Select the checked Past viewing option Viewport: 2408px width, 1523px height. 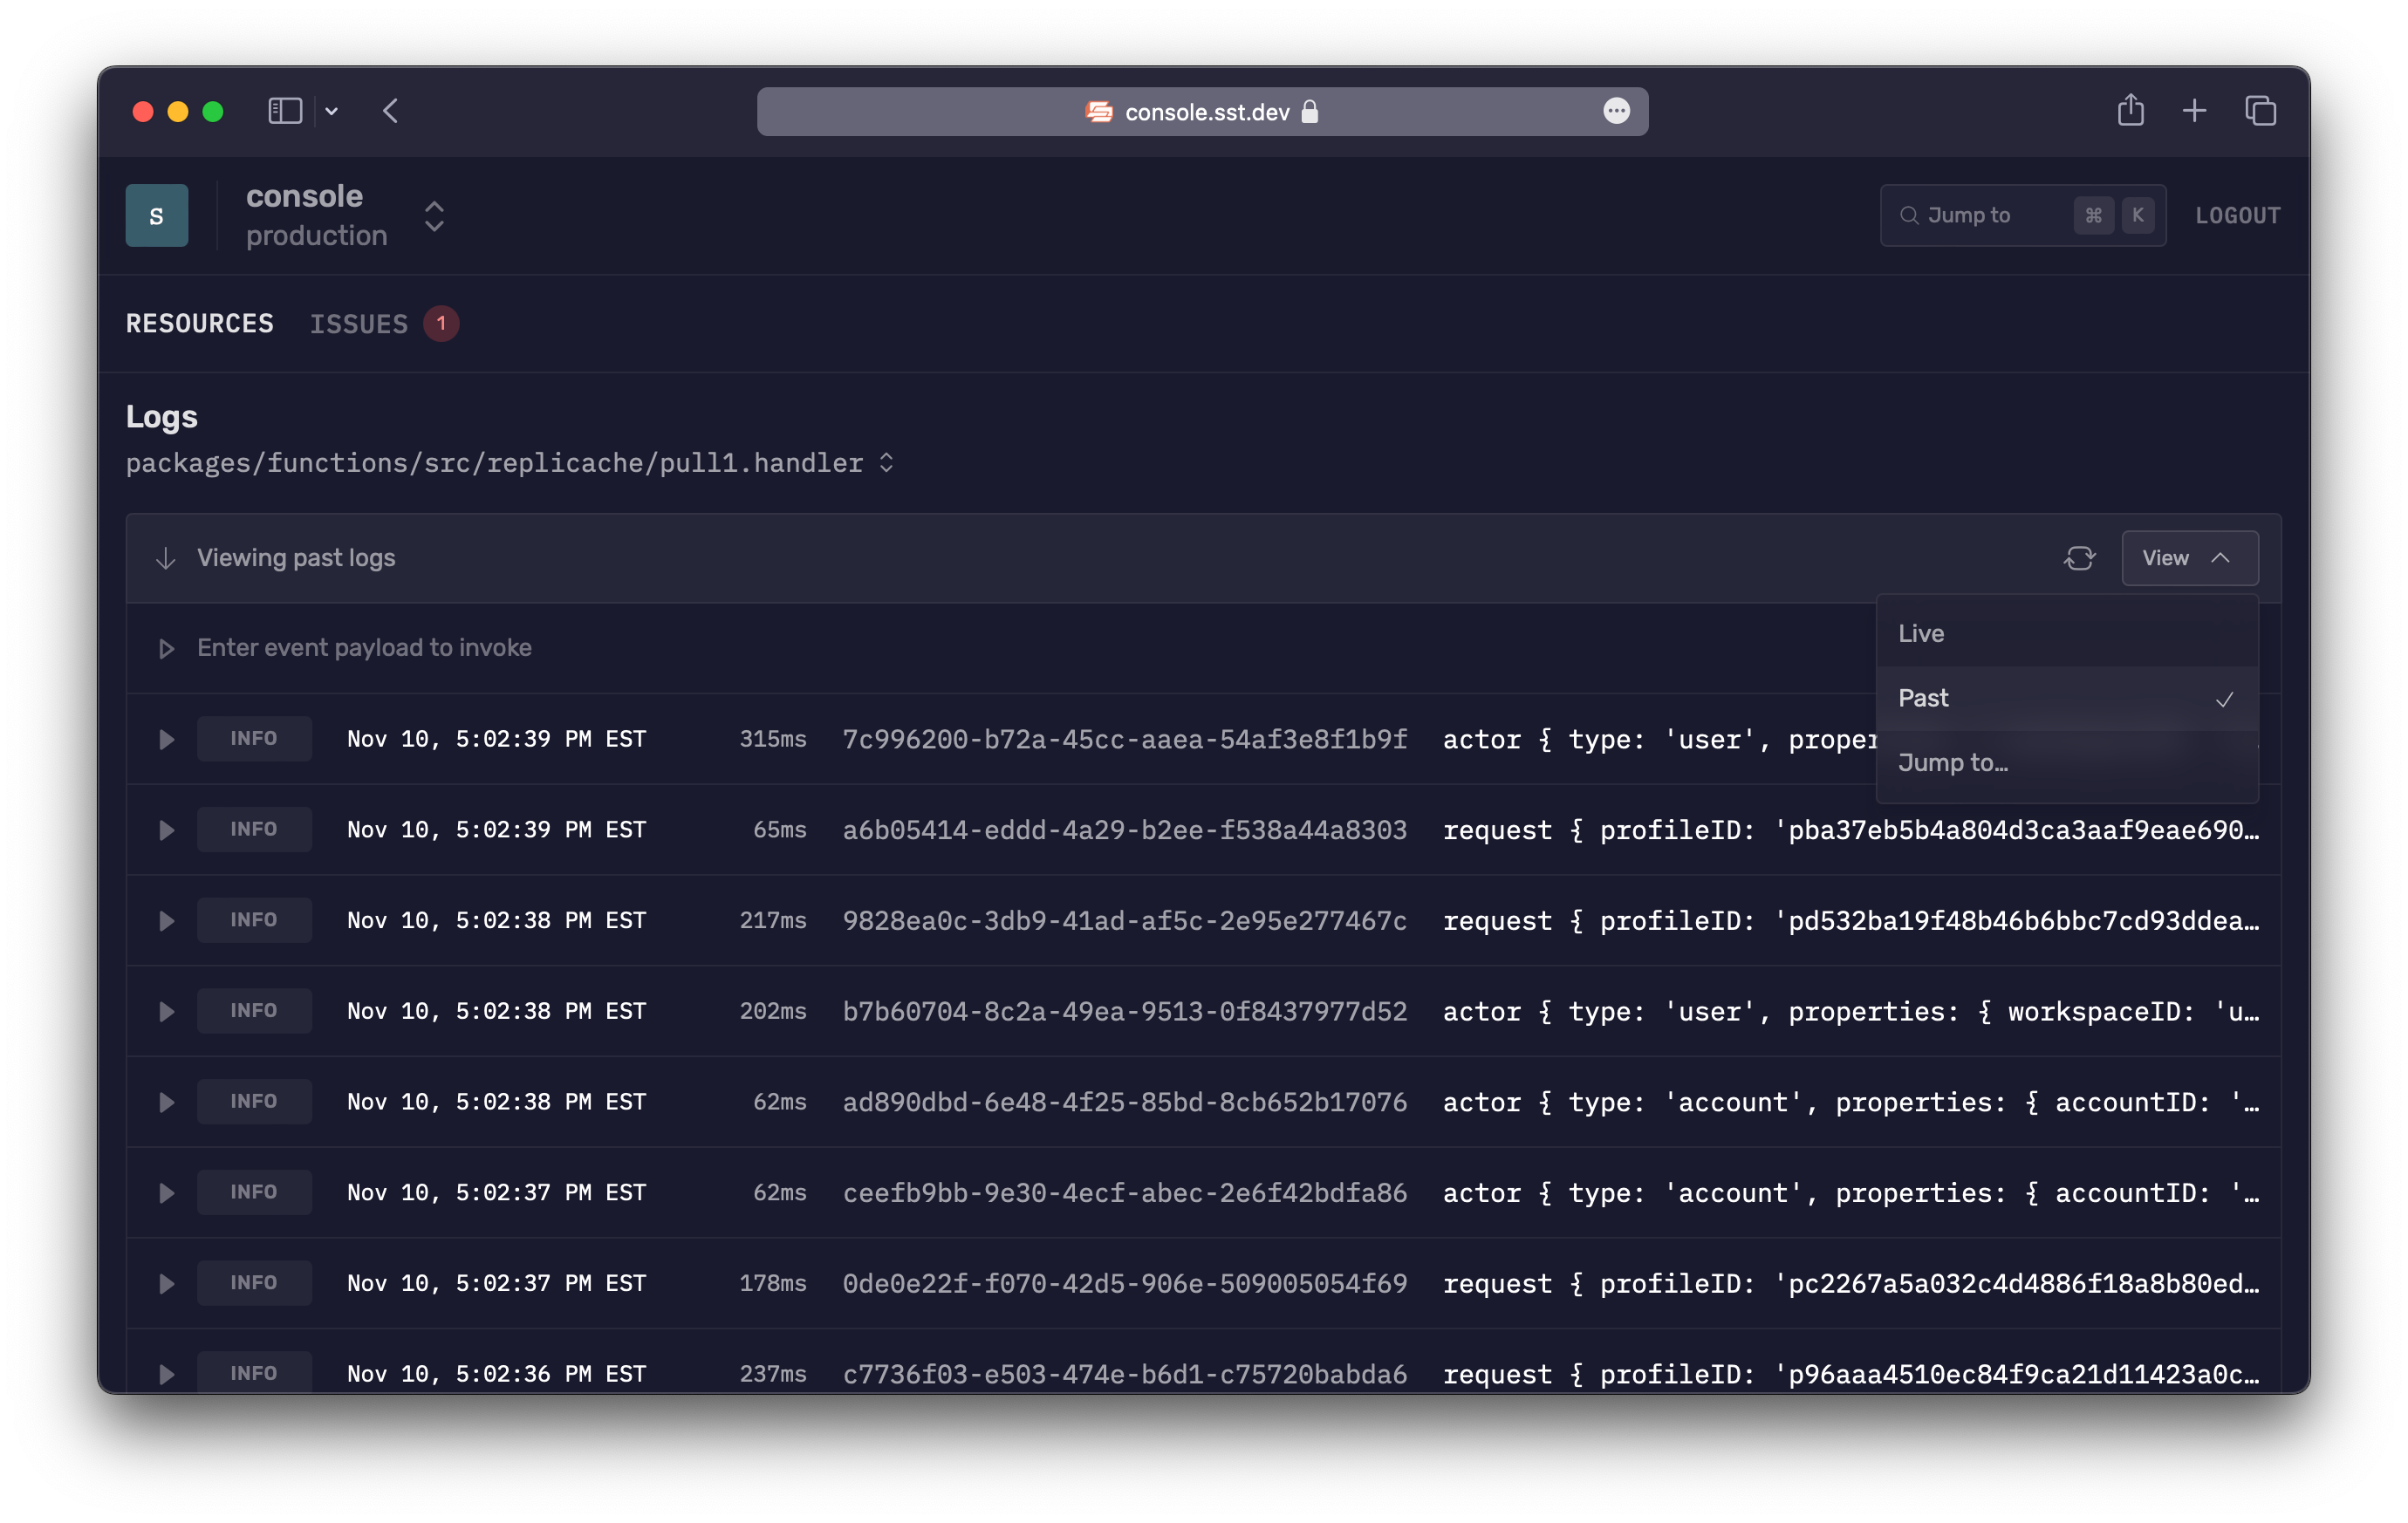pyautogui.click(x=1923, y=698)
